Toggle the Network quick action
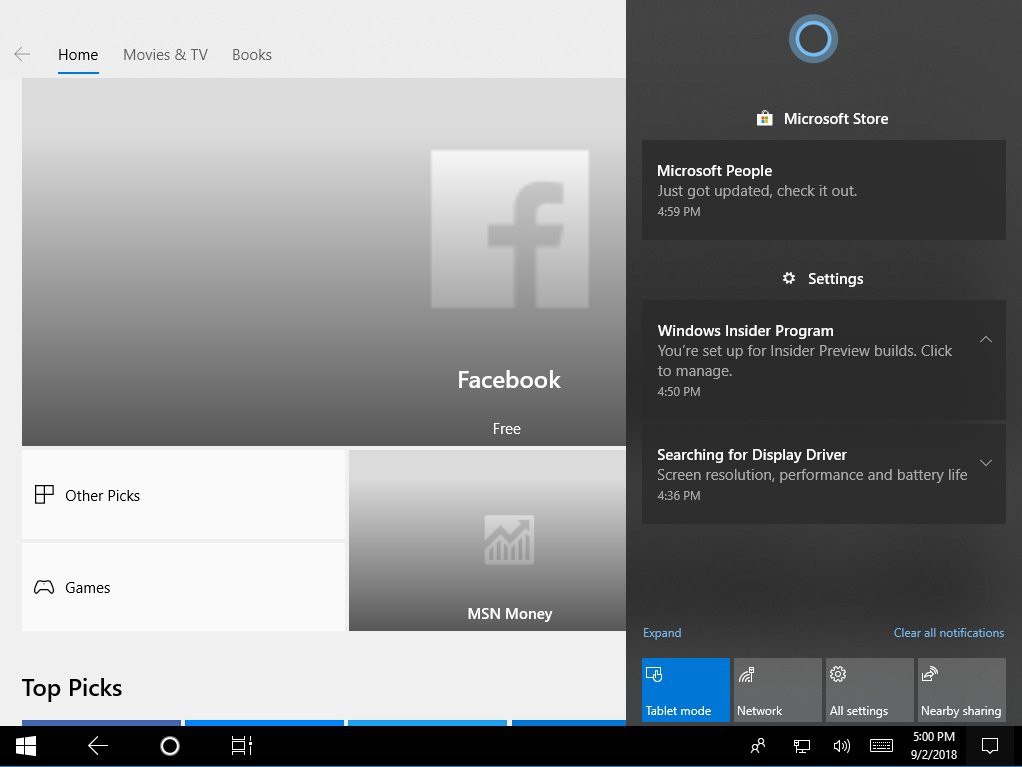 click(x=778, y=689)
